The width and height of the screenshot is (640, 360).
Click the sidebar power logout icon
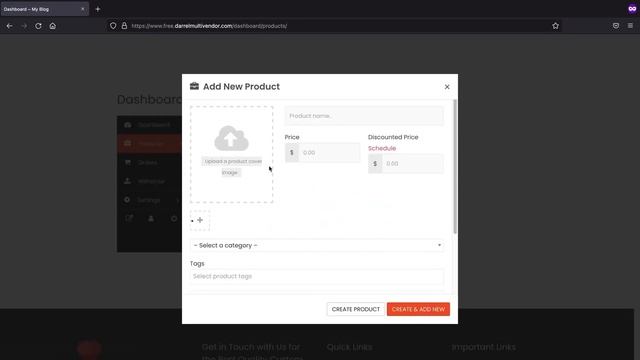(x=174, y=219)
